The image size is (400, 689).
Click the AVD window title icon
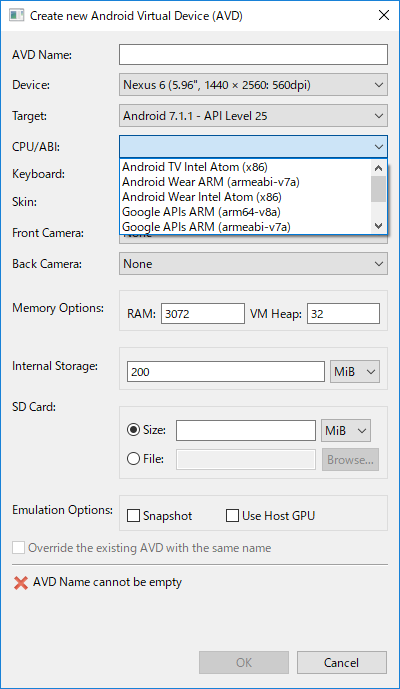coord(17,15)
